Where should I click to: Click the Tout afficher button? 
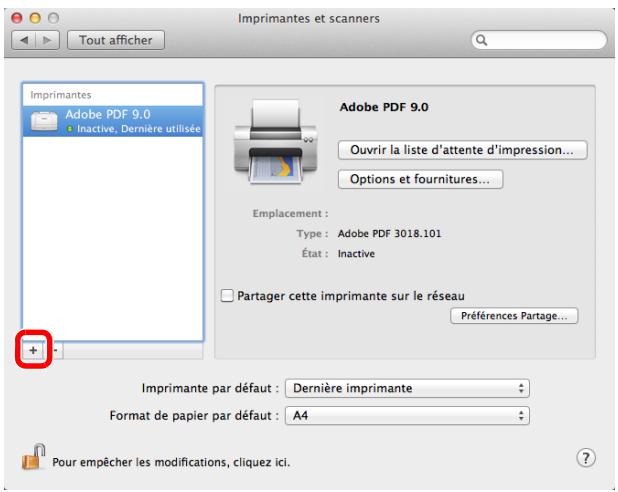click(x=116, y=40)
